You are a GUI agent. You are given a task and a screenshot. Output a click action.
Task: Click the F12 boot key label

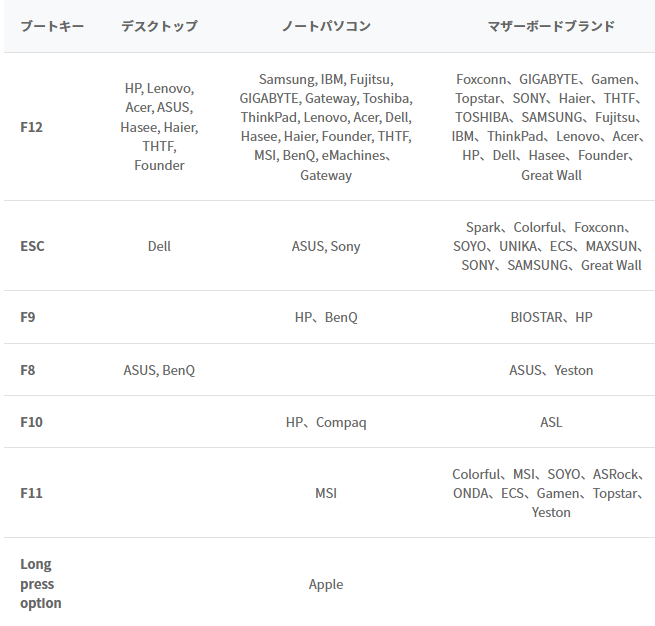[31, 127]
